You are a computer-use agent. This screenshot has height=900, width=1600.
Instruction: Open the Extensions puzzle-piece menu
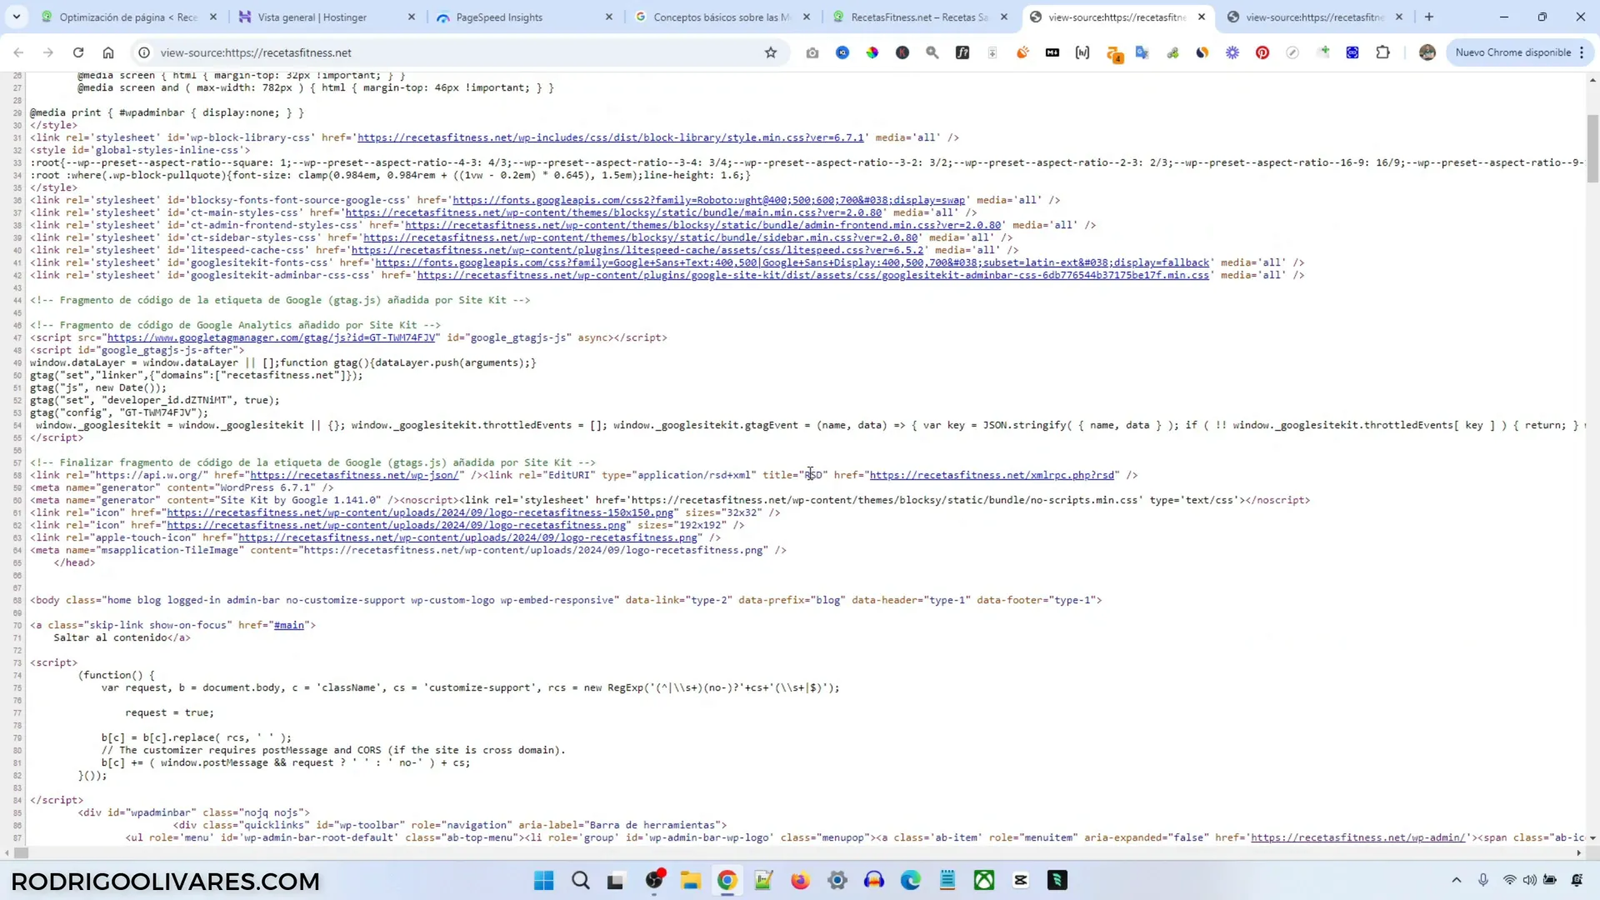coord(1383,52)
